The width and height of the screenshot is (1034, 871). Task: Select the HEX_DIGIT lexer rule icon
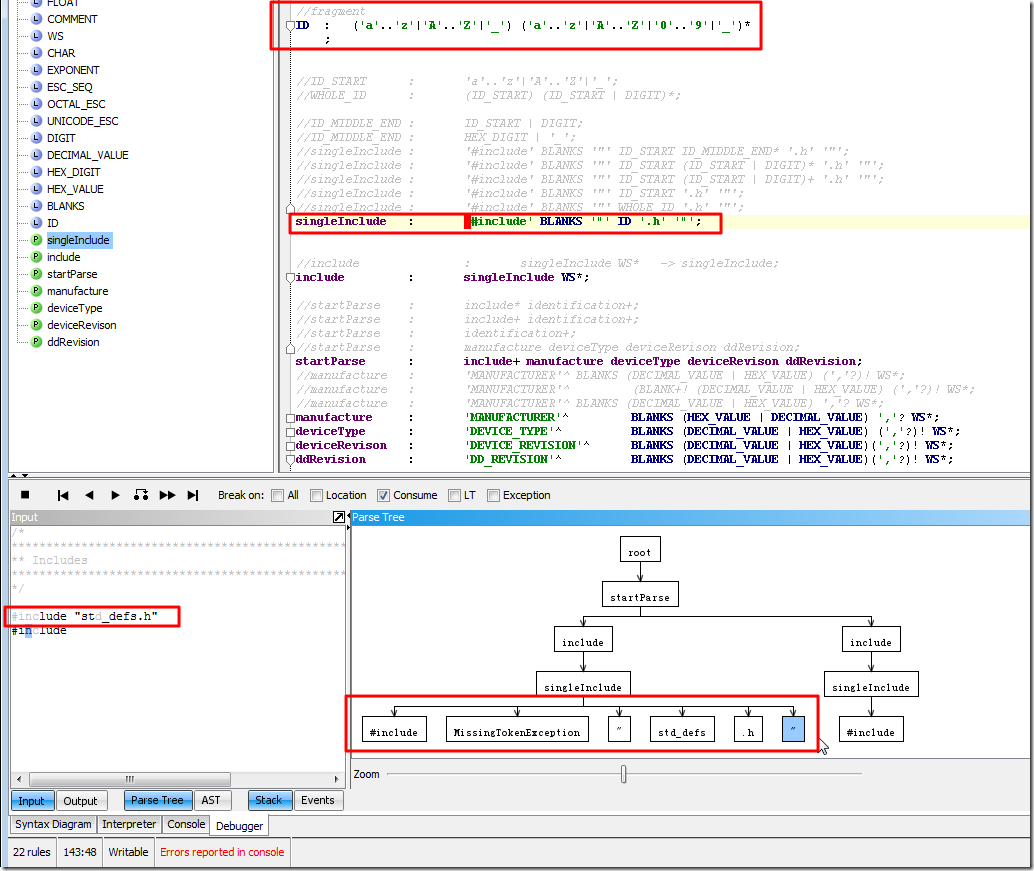point(37,172)
